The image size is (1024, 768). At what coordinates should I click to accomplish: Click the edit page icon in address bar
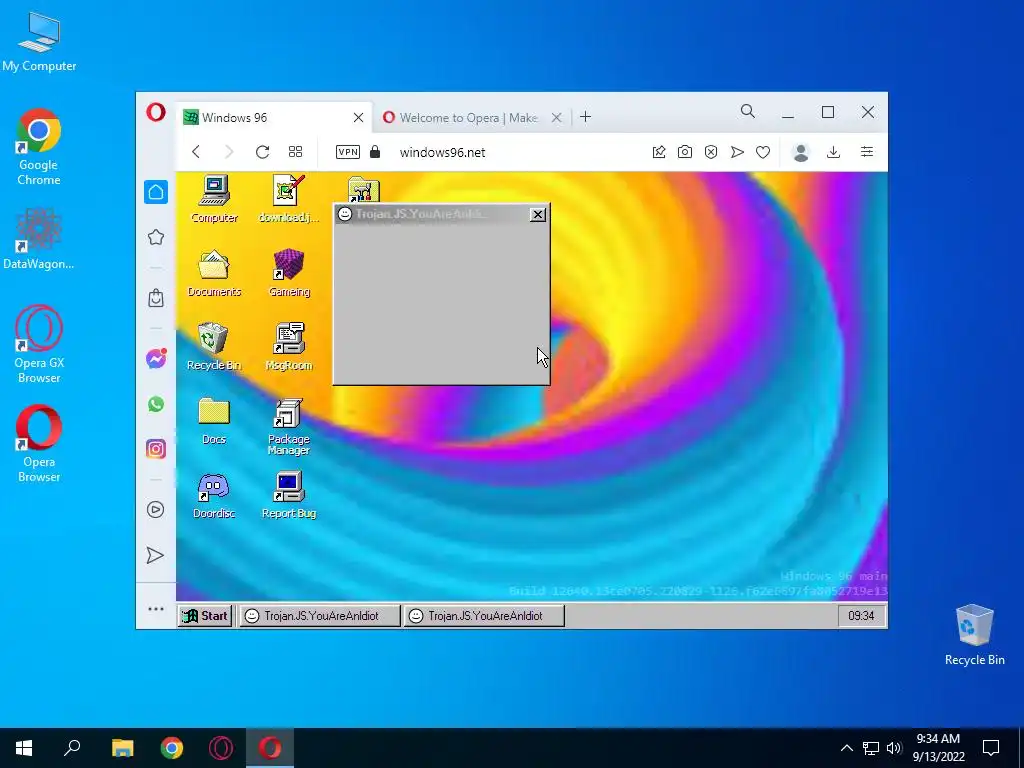coord(659,152)
